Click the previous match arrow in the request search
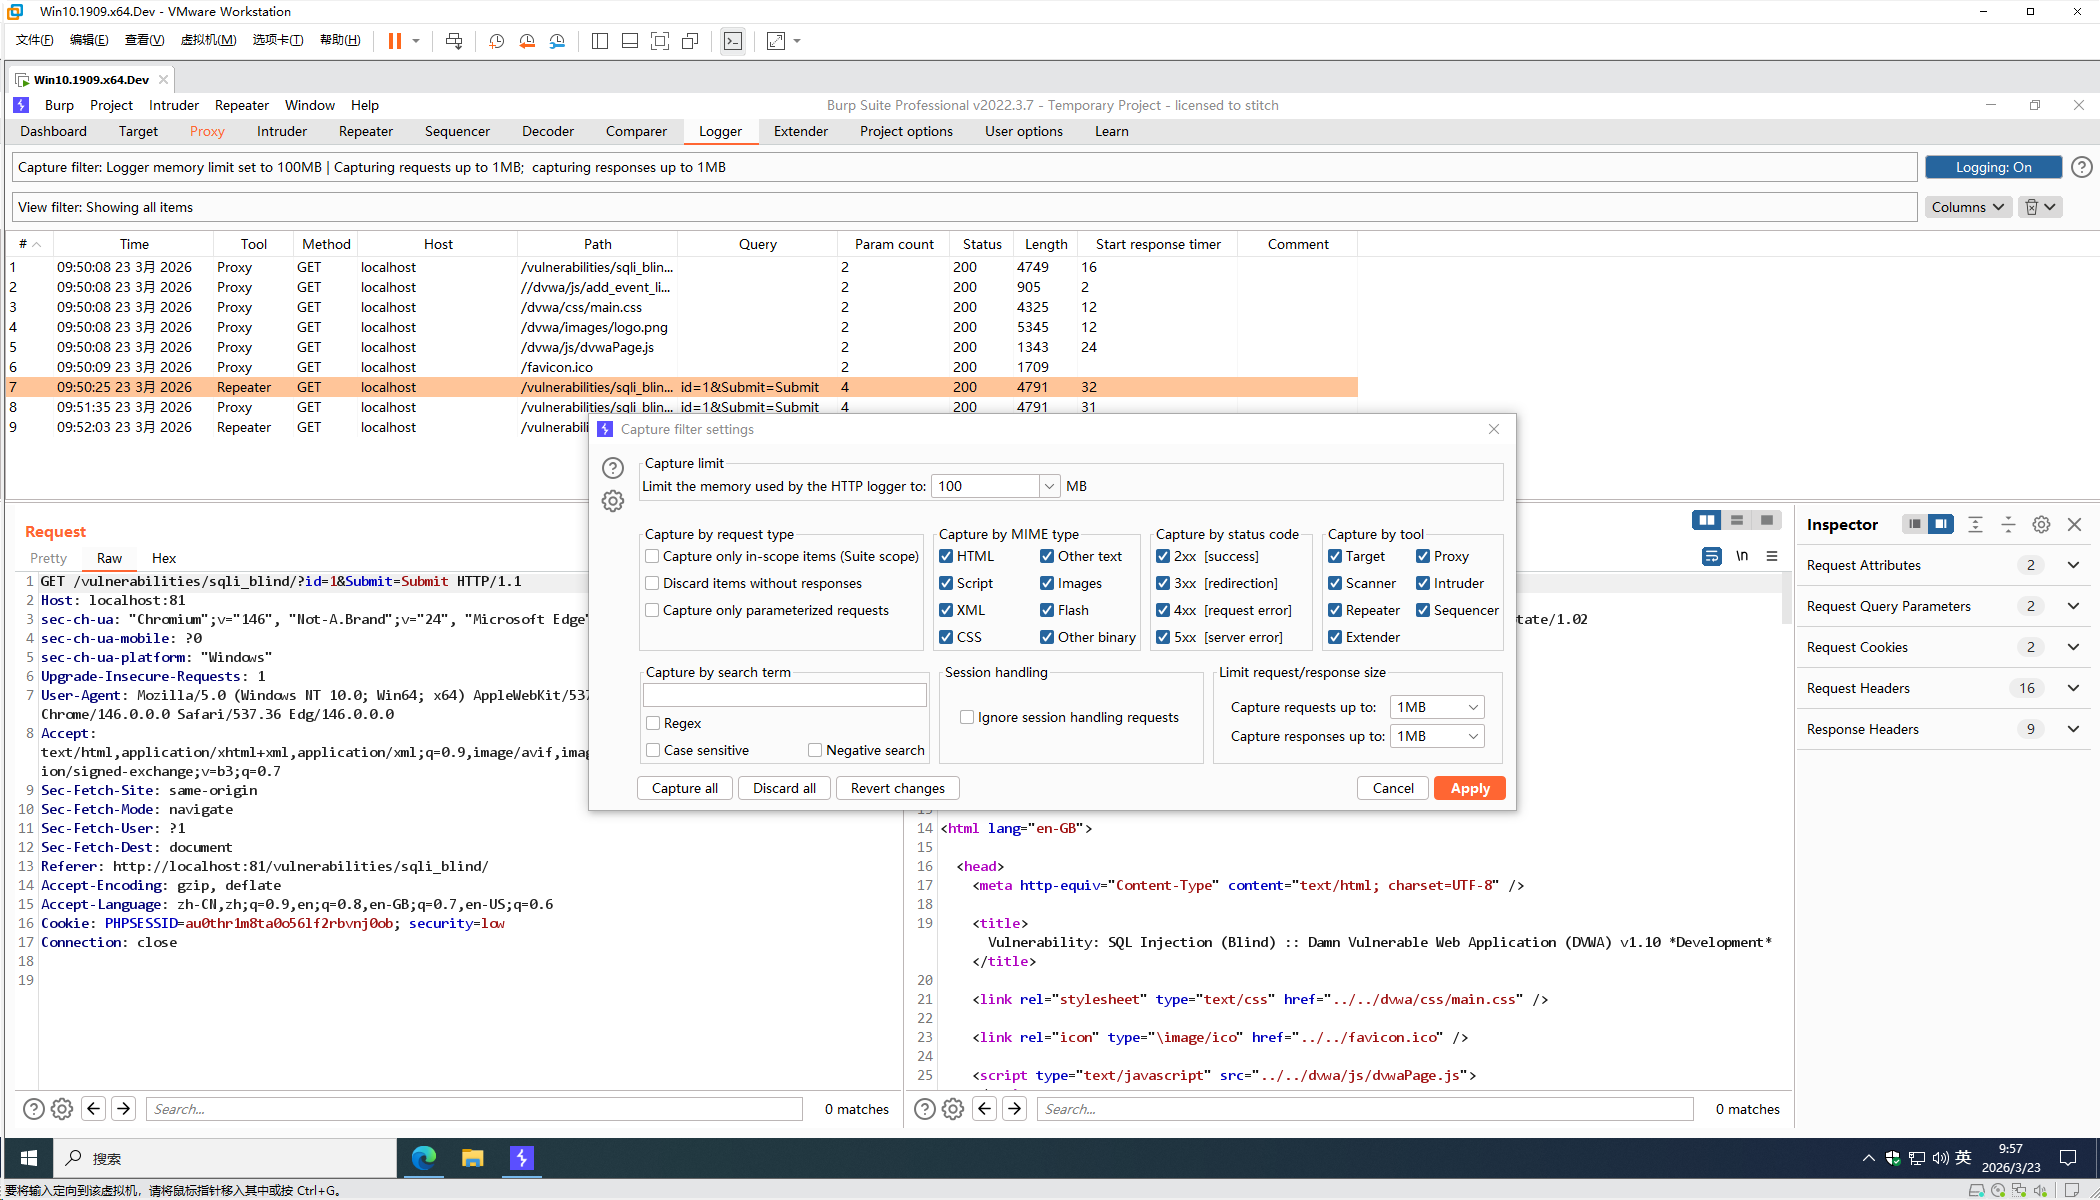 (x=94, y=1108)
